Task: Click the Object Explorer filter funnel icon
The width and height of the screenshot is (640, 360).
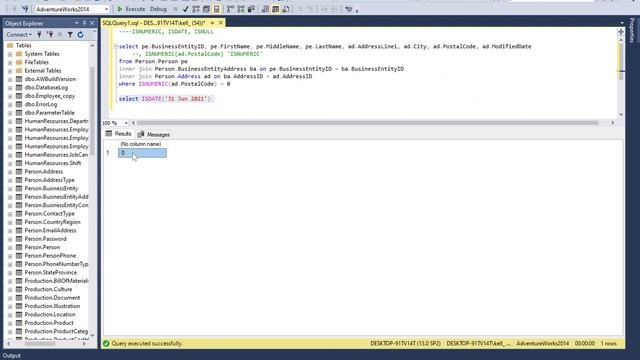Action: click(x=70, y=35)
